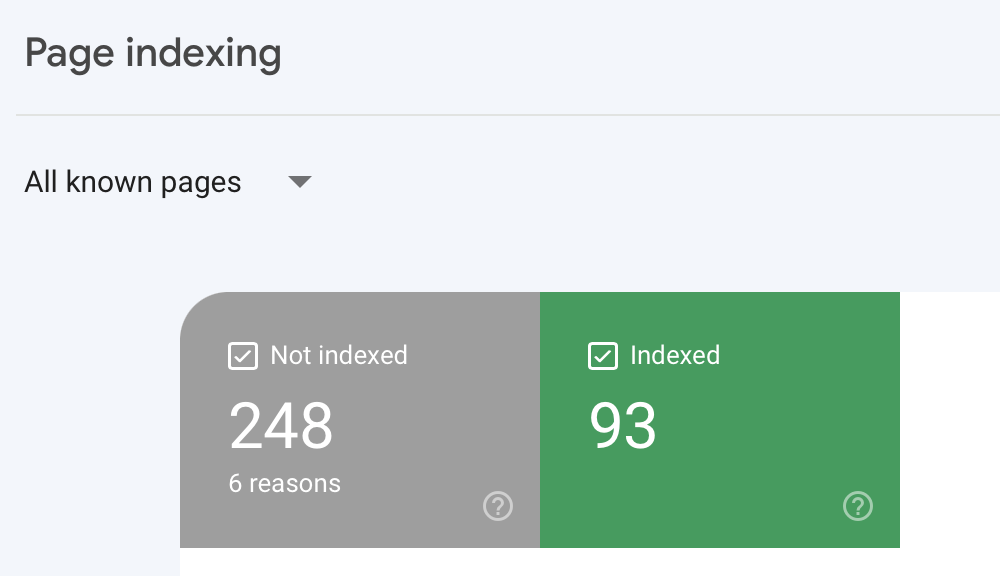
Task: View the 6 reasons link
Action: click(284, 484)
